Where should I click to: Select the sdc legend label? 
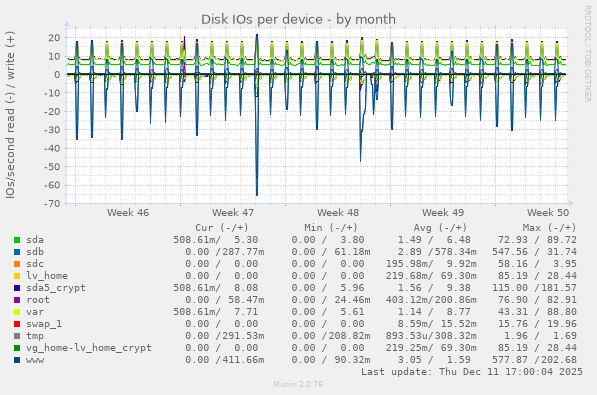point(35,264)
